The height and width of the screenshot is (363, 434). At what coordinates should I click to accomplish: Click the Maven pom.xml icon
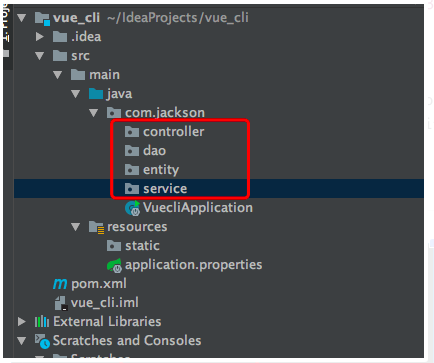pos(60,284)
